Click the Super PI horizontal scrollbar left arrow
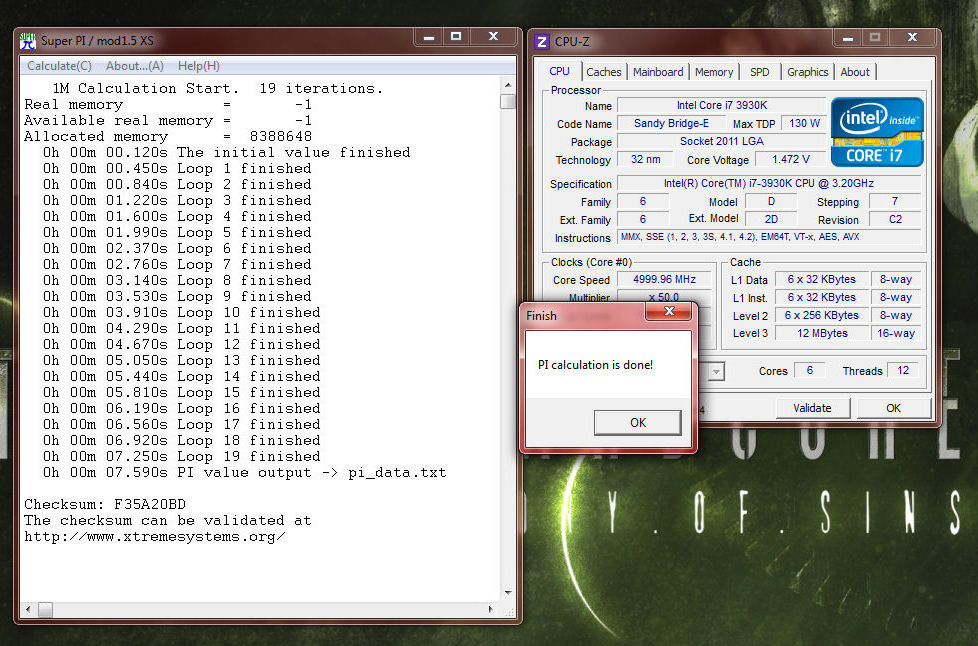The height and width of the screenshot is (646, 978). pyautogui.click(x=27, y=609)
